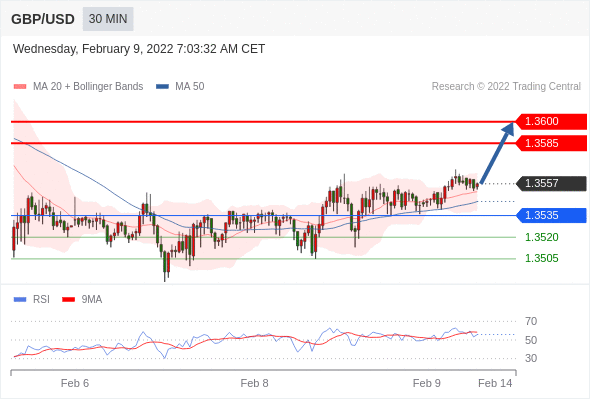Click the 1.3520 support level value
Screen dimensions: 590x400
(541, 237)
